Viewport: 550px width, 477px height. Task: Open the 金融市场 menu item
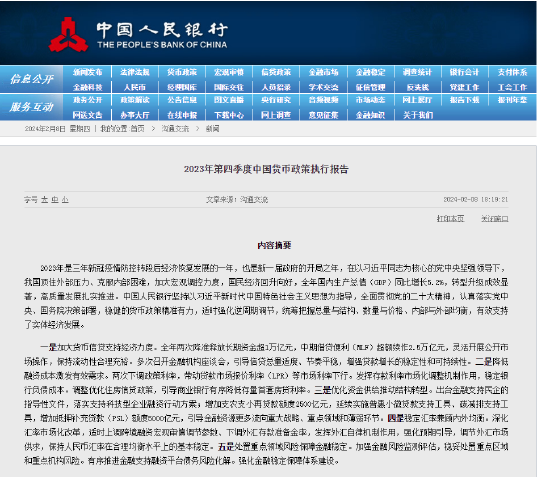pyautogui.click(x=323, y=72)
